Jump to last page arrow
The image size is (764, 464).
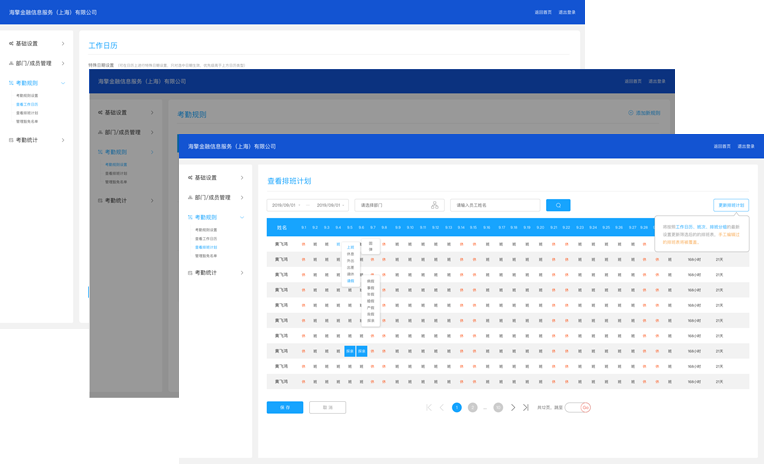[x=526, y=407]
